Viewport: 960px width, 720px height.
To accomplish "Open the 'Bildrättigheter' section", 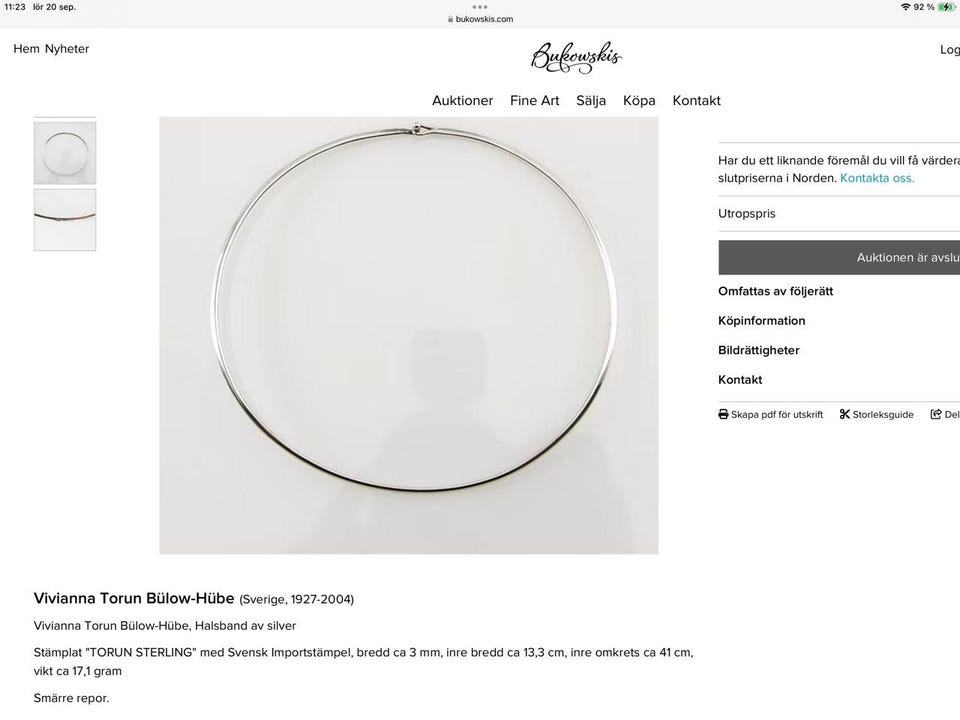I will [x=758, y=350].
